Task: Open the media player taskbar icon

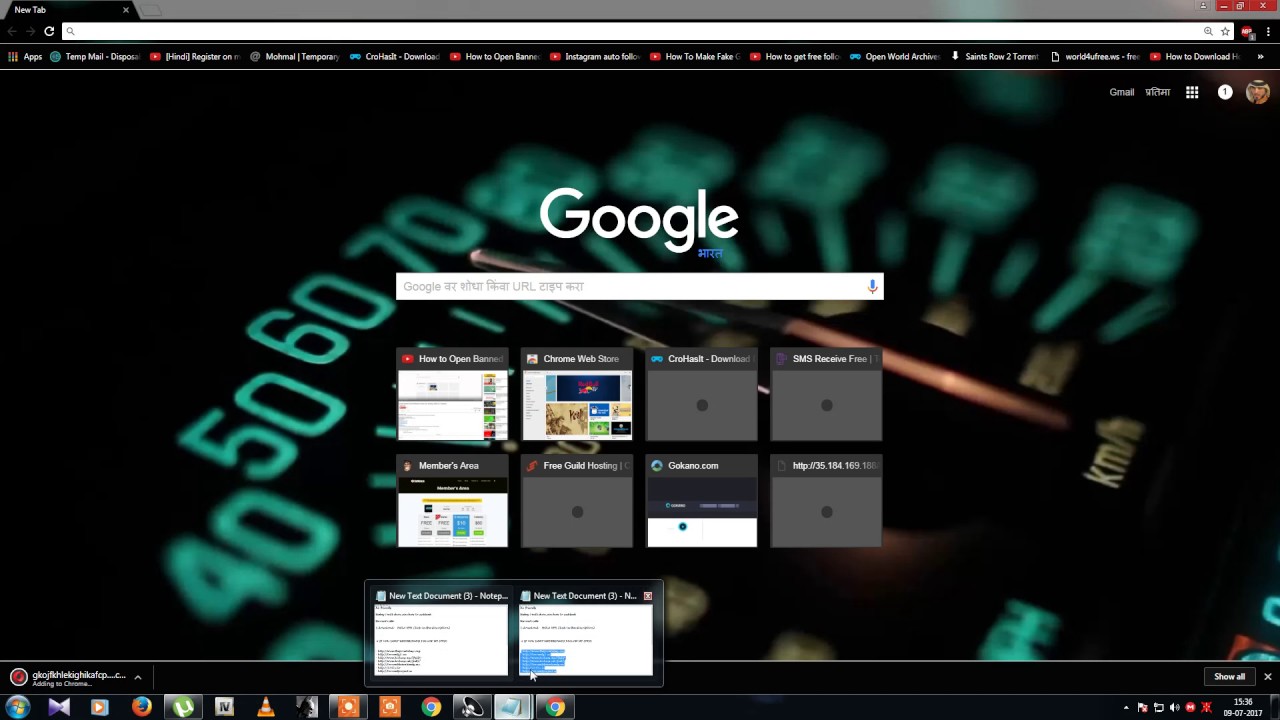Action: (99, 707)
